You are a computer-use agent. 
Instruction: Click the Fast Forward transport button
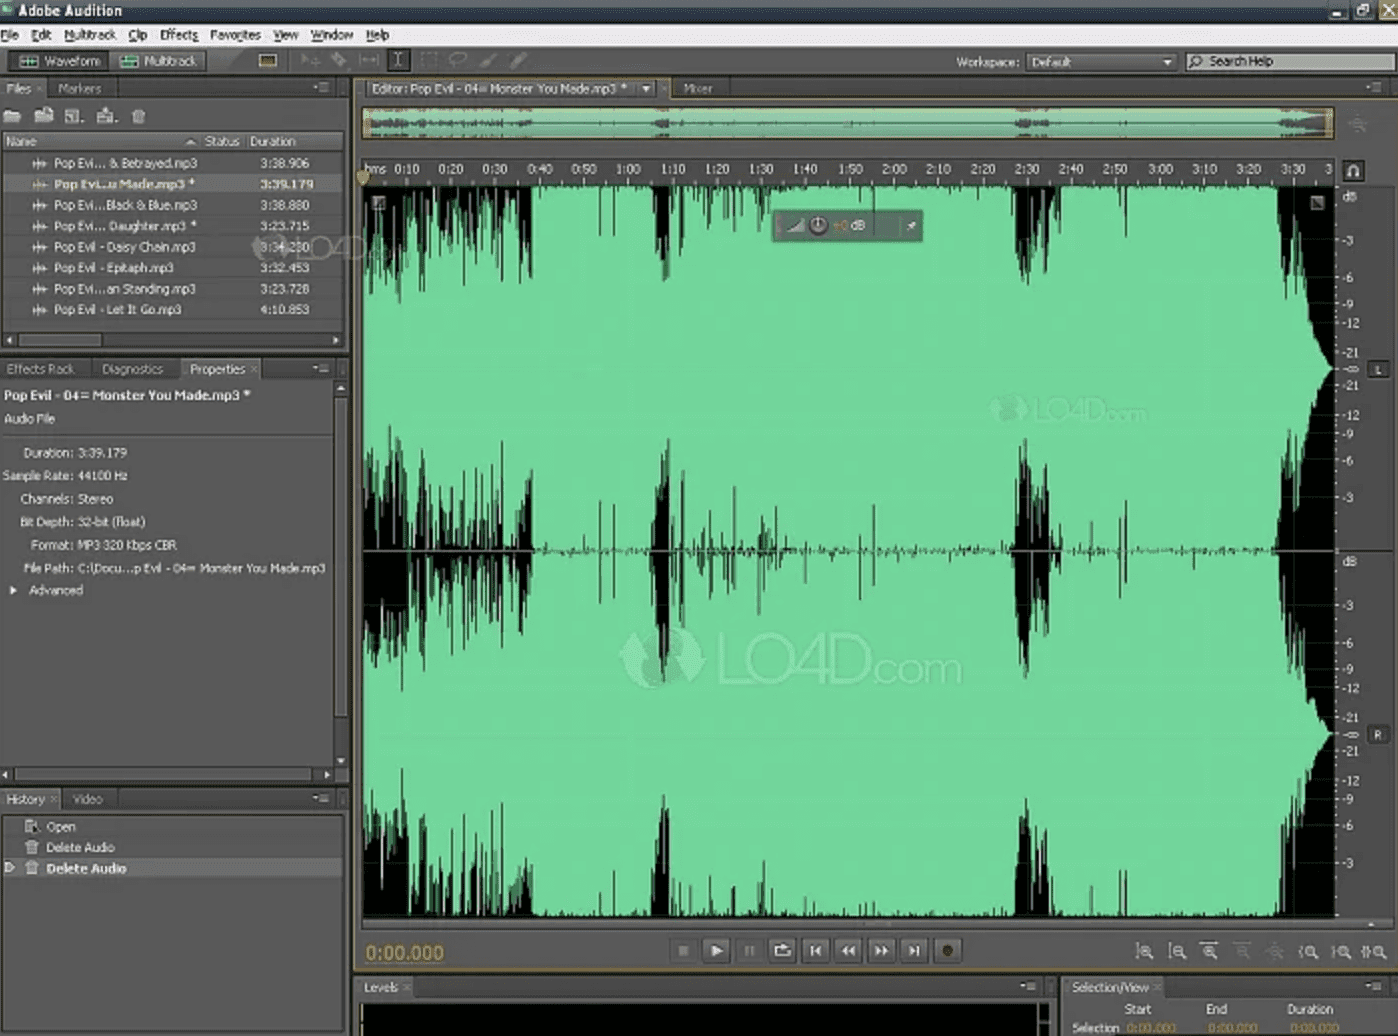(x=881, y=951)
